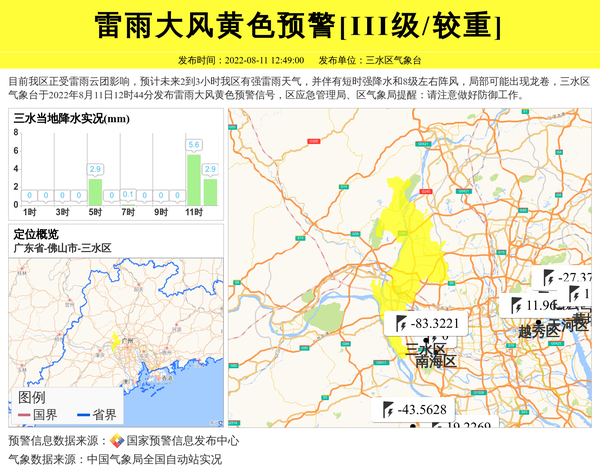Click the yellow warning title banner
The image size is (600, 471).
pos(300,25)
